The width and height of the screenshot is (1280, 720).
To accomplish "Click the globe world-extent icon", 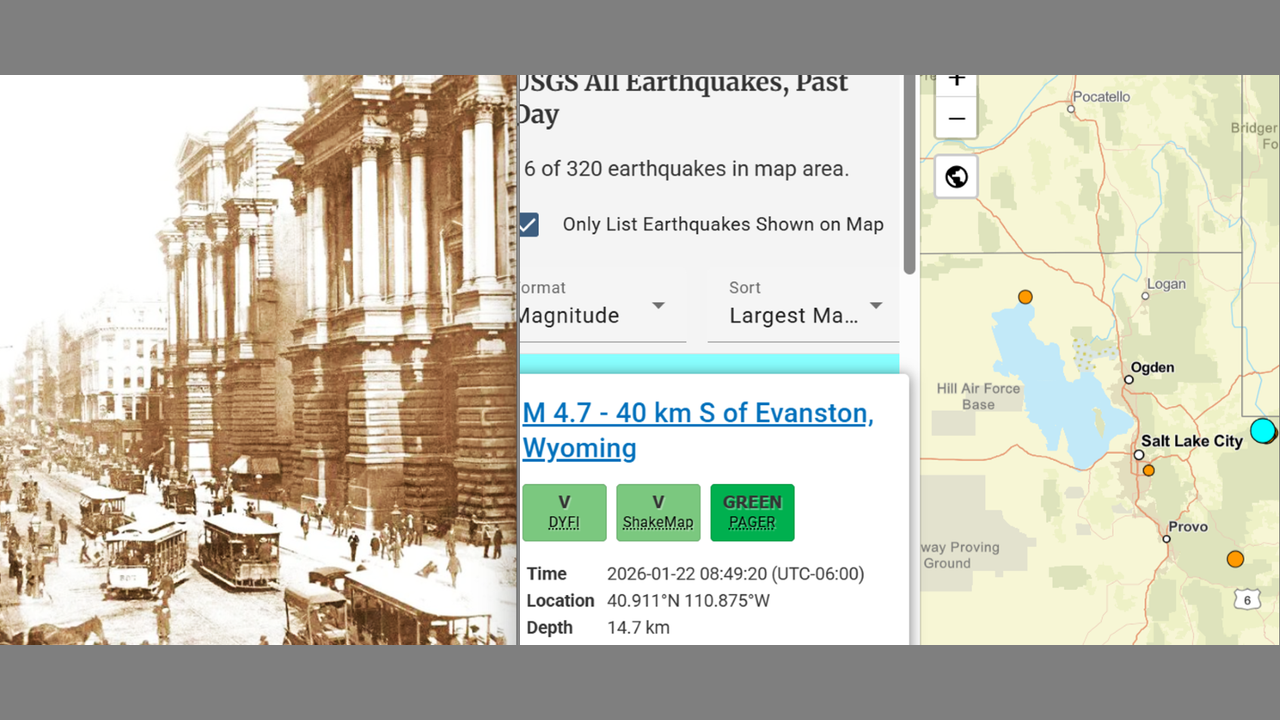I will click(x=956, y=177).
